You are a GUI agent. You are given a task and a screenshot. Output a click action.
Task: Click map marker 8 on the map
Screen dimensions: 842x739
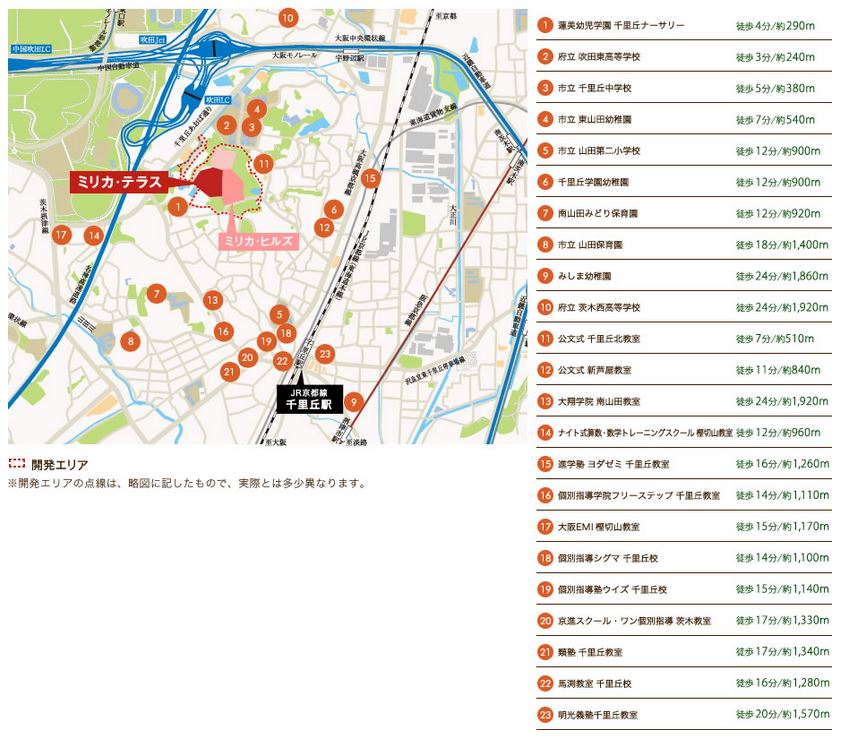(x=130, y=341)
